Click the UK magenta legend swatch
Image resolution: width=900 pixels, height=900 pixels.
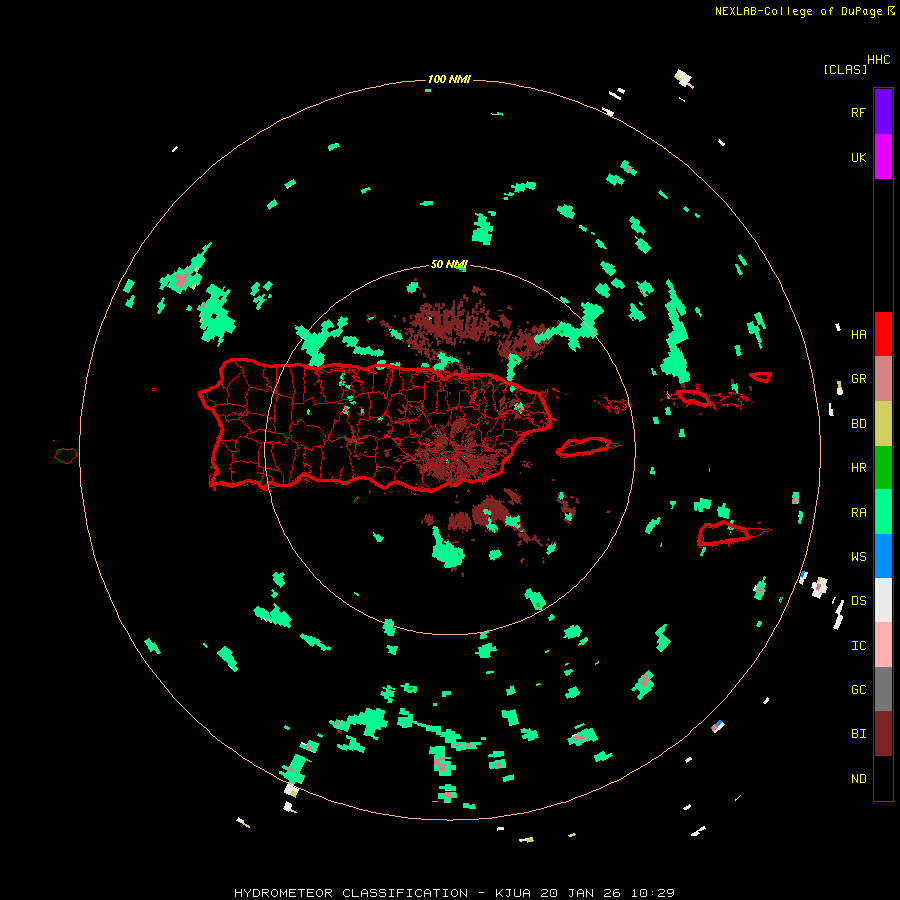883,157
